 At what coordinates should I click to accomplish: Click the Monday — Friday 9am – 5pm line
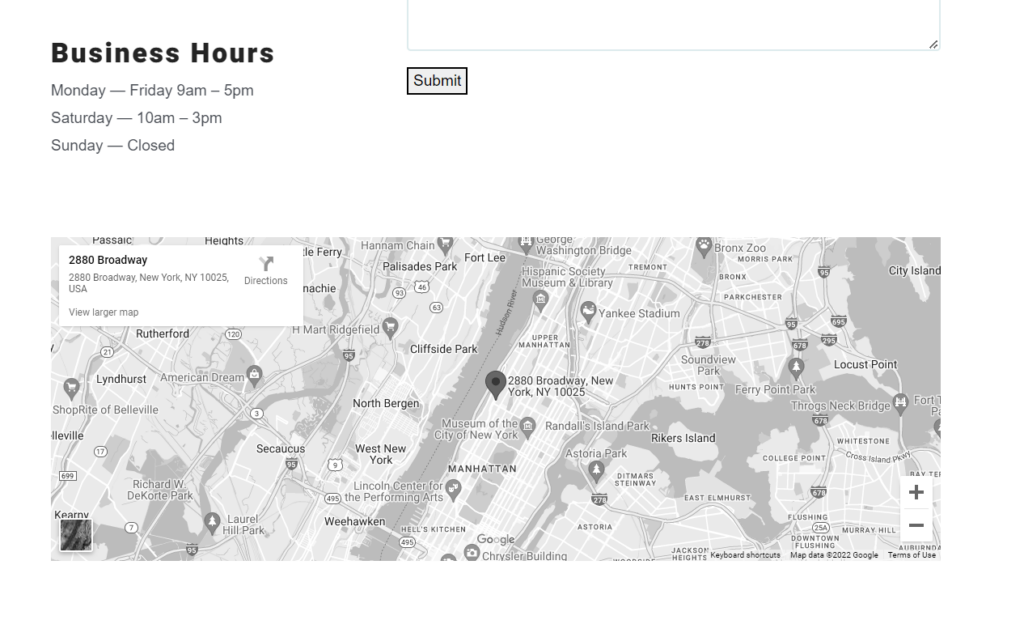coord(152,90)
